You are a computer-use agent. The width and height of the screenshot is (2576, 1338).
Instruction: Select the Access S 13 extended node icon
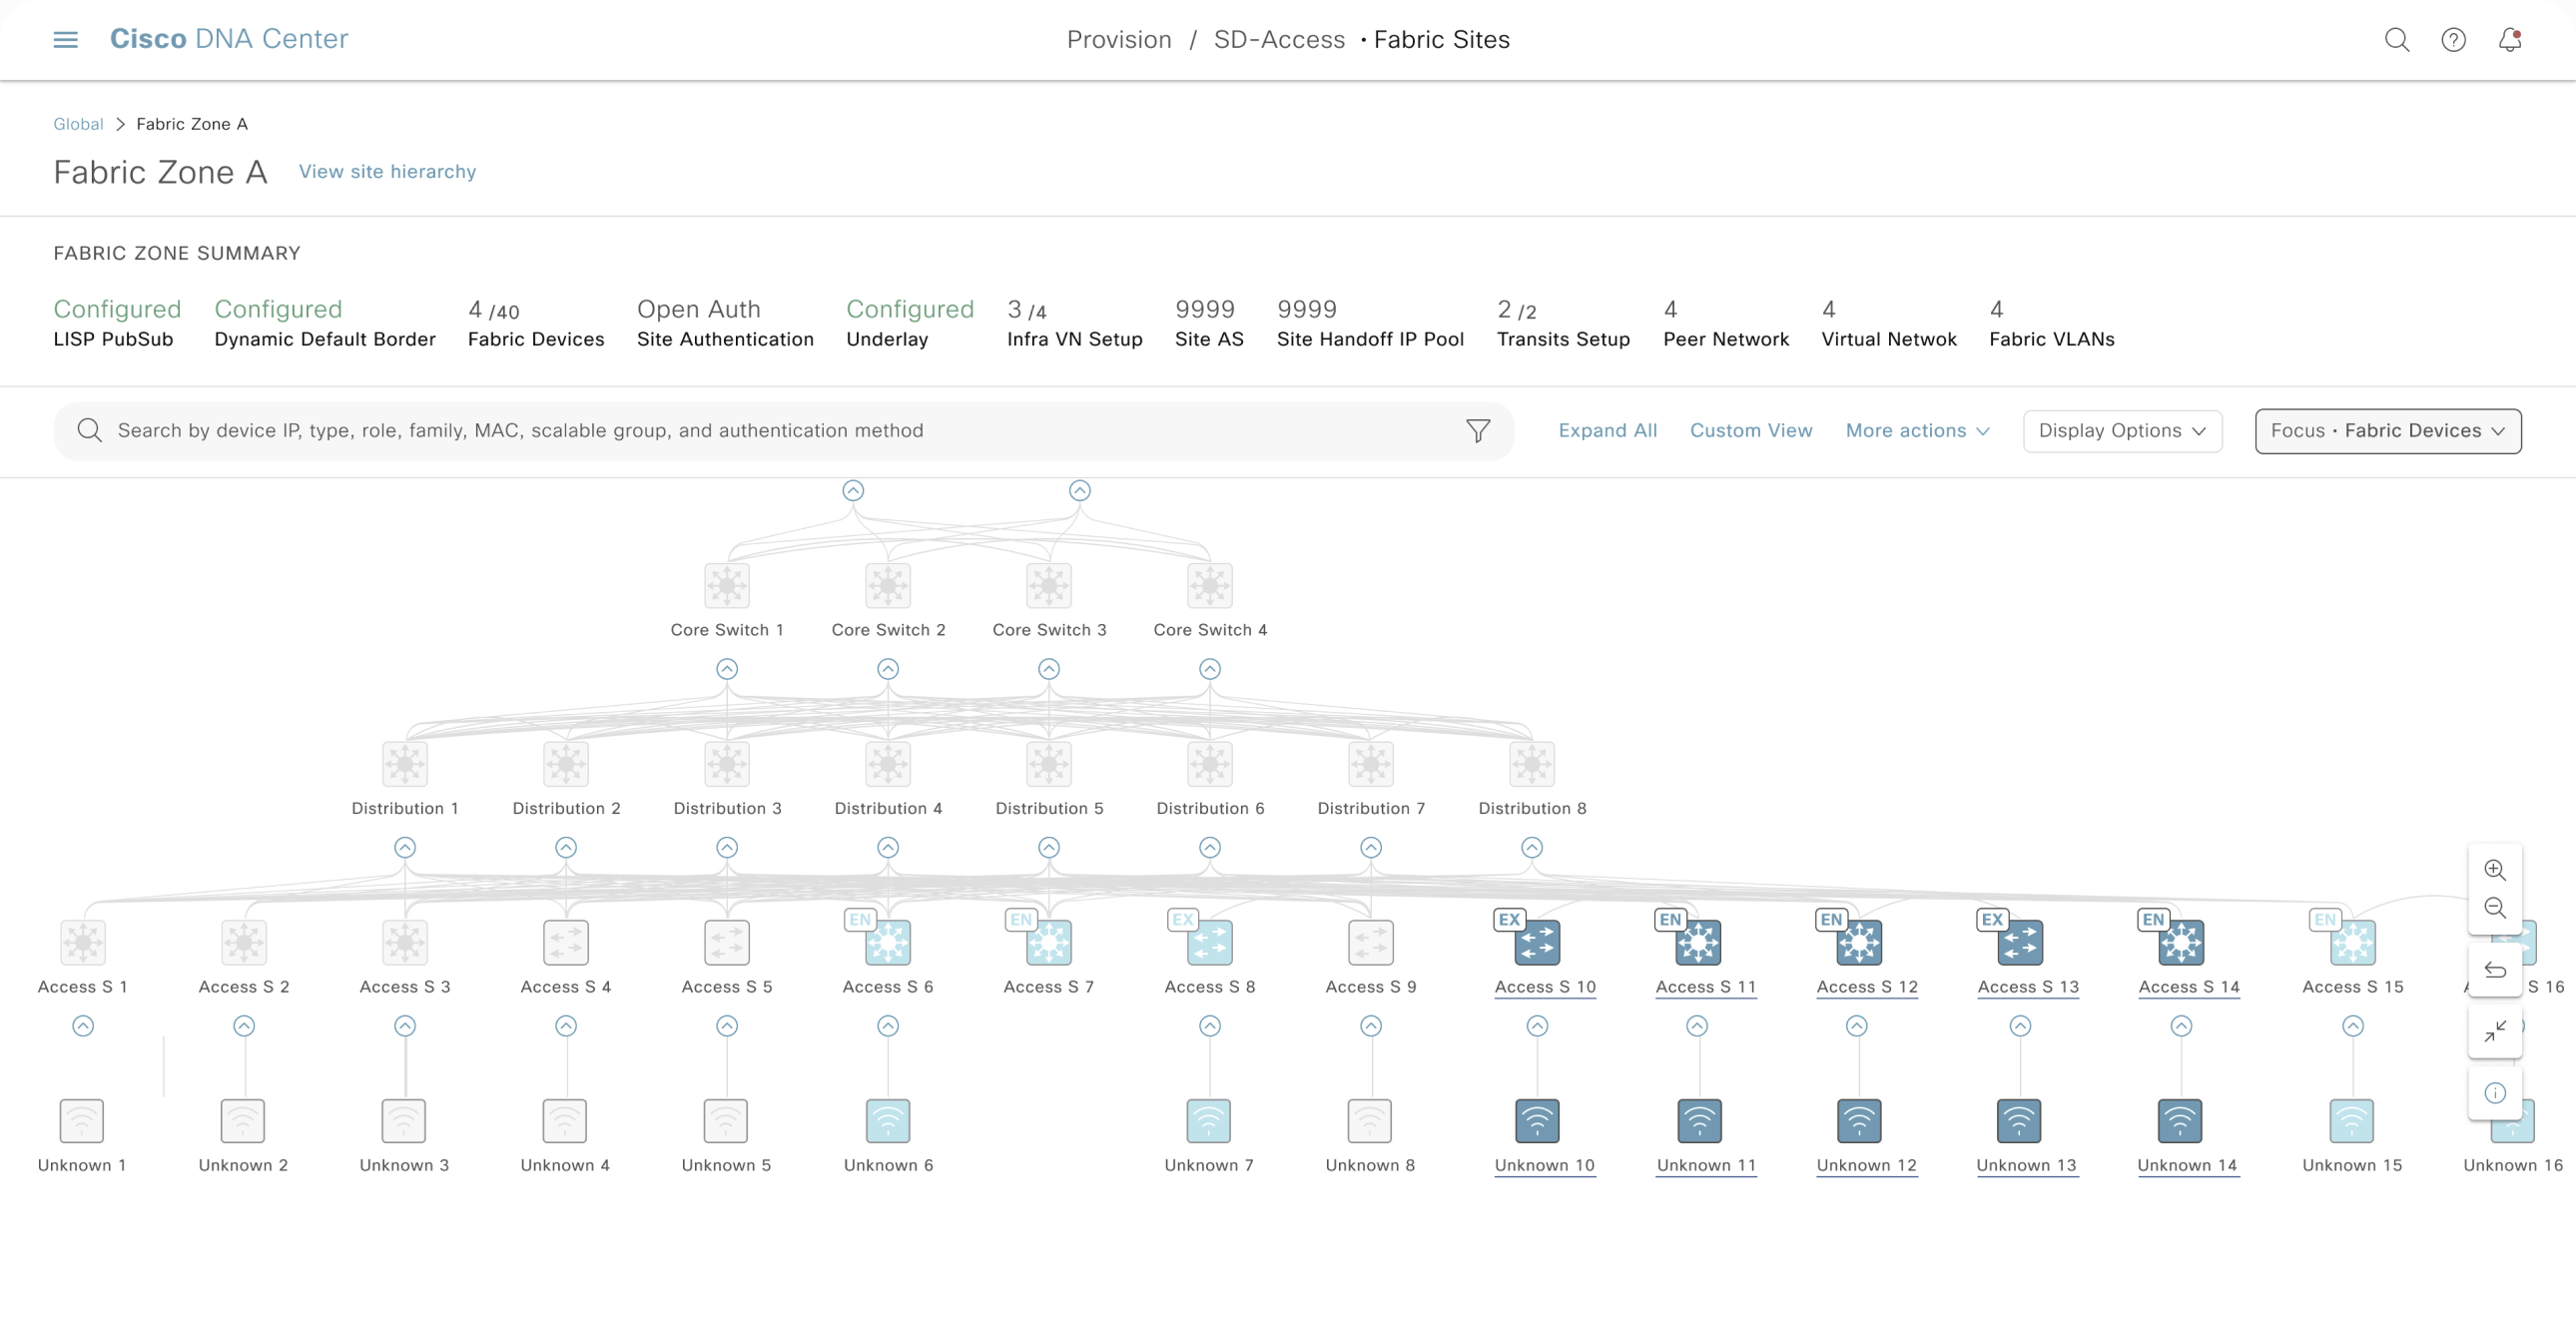[x=2020, y=943]
